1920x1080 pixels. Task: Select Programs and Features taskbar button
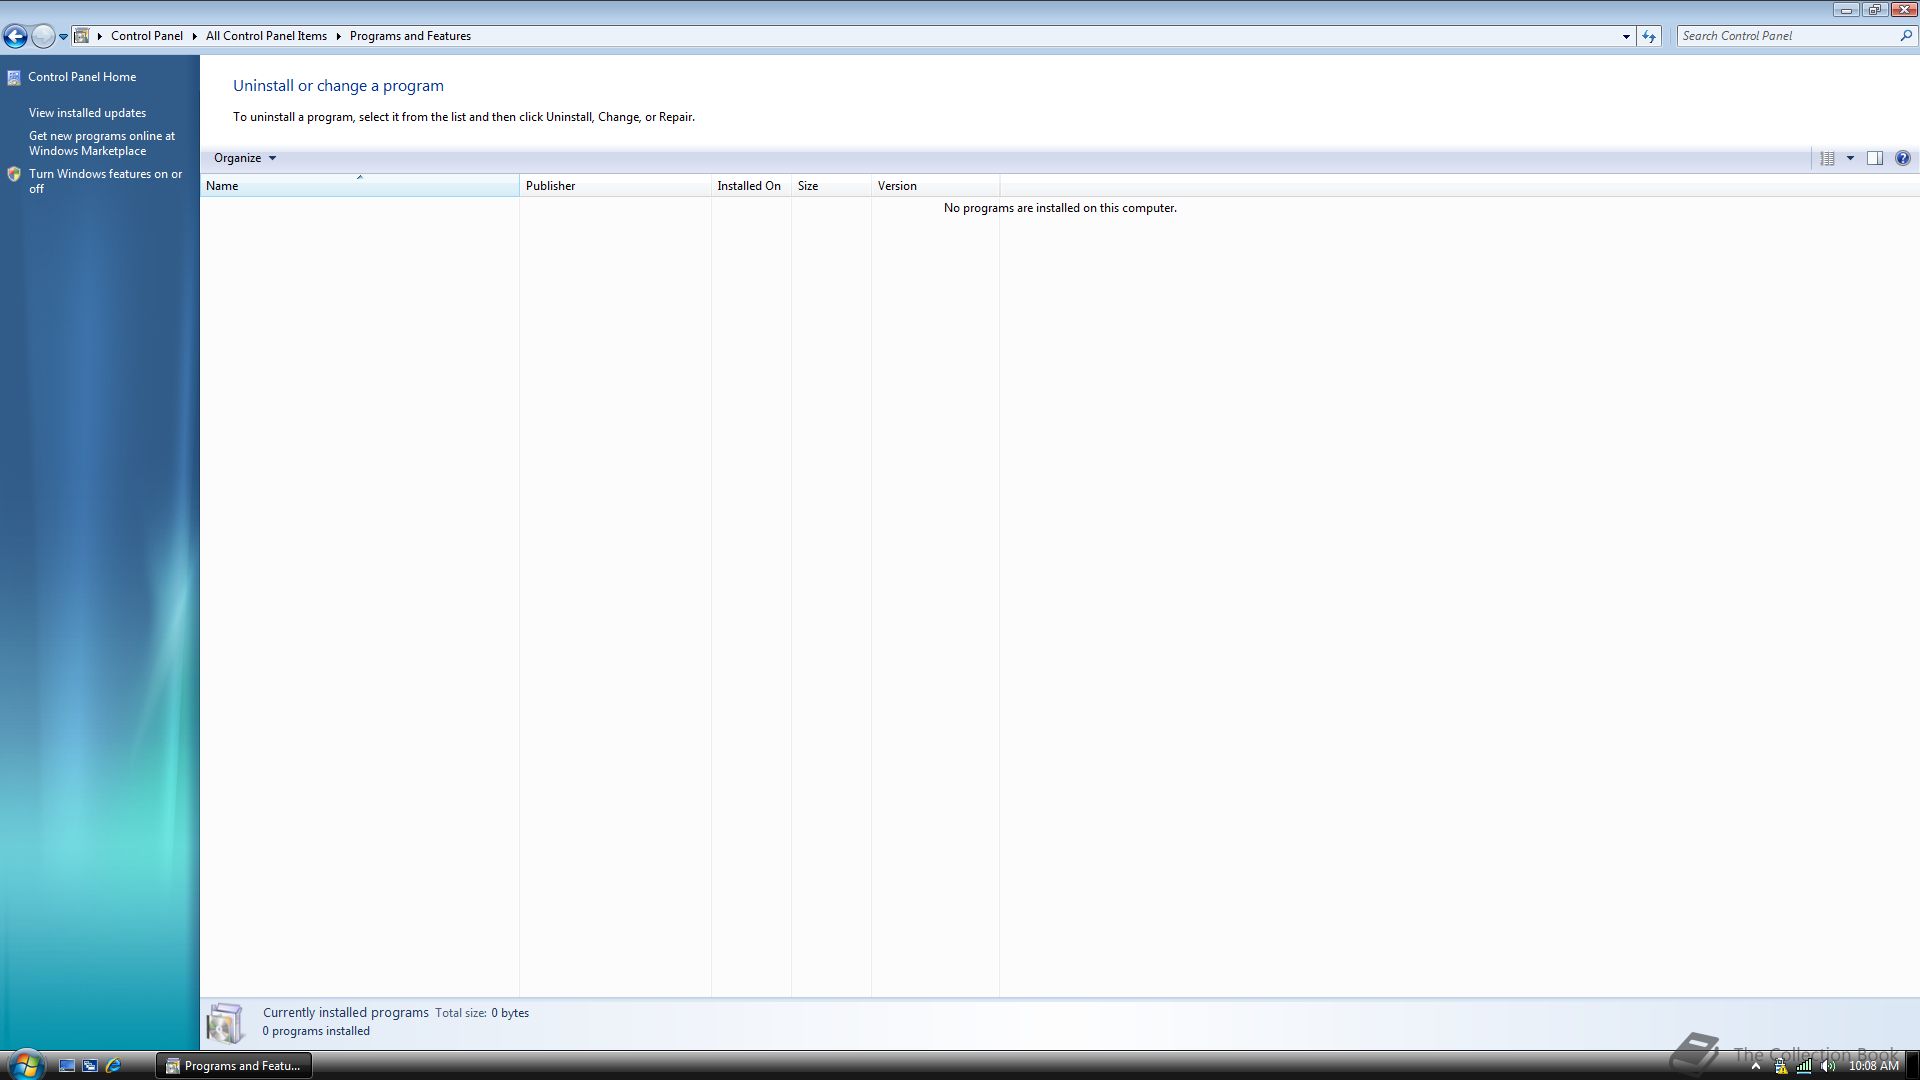pyautogui.click(x=234, y=1066)
